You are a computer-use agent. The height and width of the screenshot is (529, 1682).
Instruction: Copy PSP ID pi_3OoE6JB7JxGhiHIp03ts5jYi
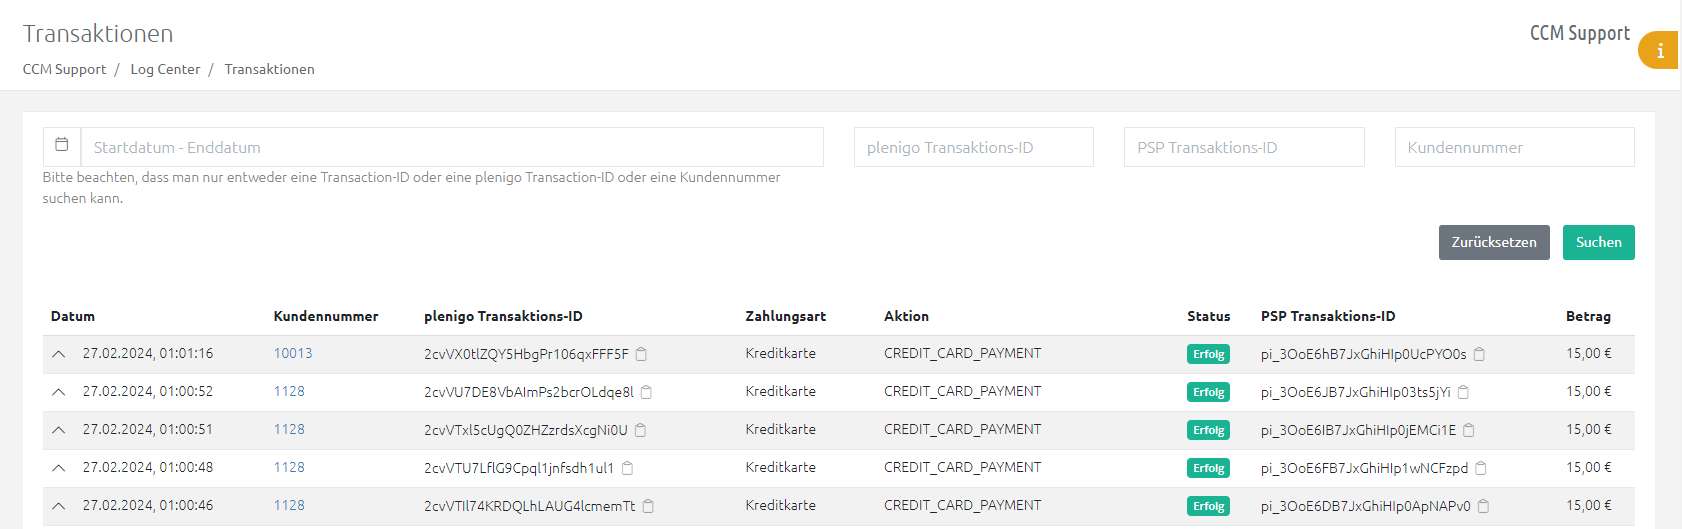[1464, 392]
